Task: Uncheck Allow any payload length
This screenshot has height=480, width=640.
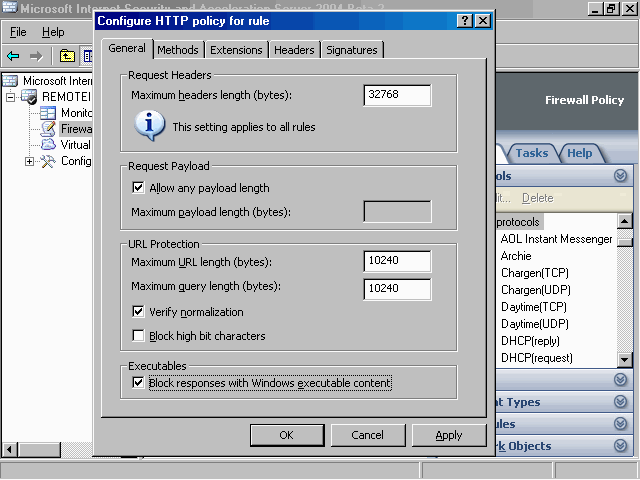Action: (x=138, y=187)
